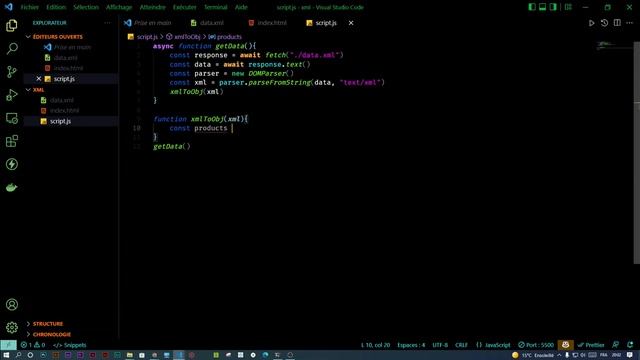Open Explorer panel more actions ellipsis

(107, 23)
